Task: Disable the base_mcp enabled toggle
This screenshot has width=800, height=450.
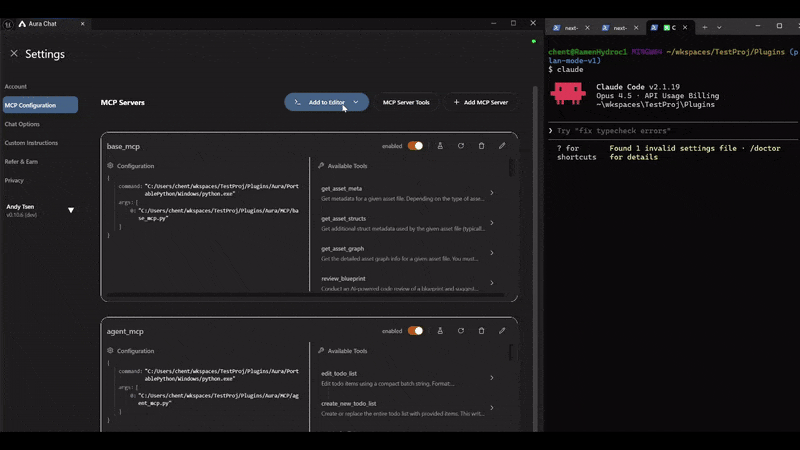Action: pyautogui.click(x=414, y=146)
